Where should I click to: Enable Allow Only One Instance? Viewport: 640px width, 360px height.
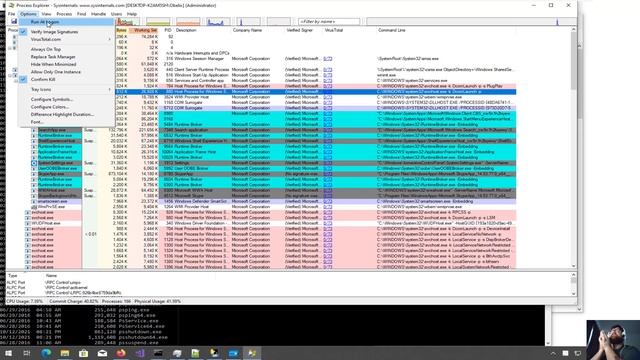(x=67, y=72)
